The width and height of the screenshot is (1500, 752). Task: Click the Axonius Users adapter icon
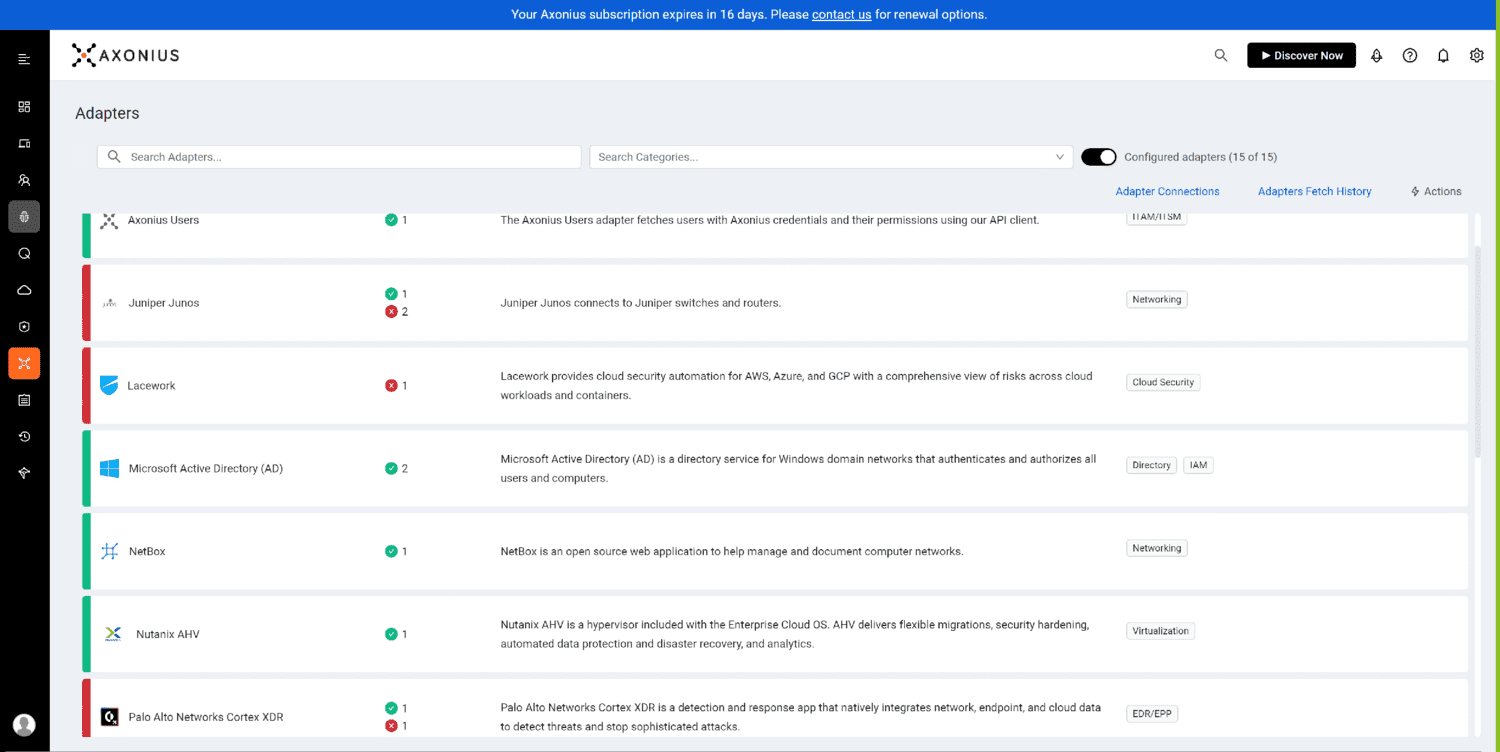click(x=109, y=220)
